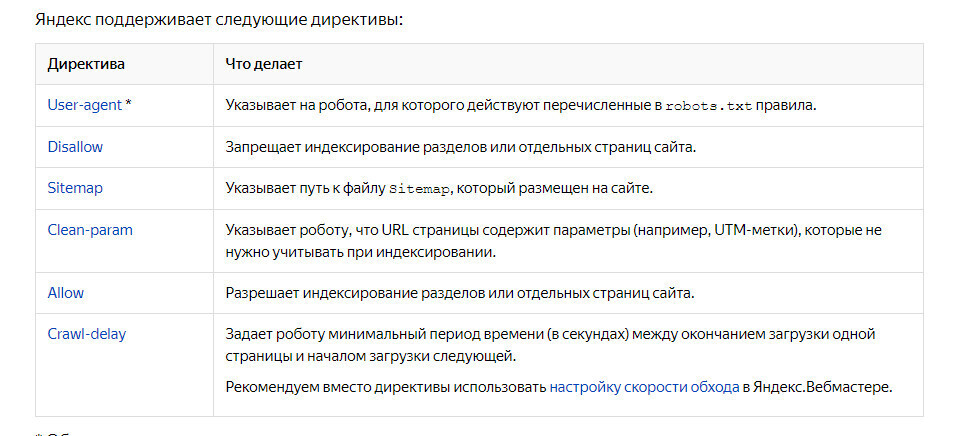Open the Sitemap directive link

point(75,187)
